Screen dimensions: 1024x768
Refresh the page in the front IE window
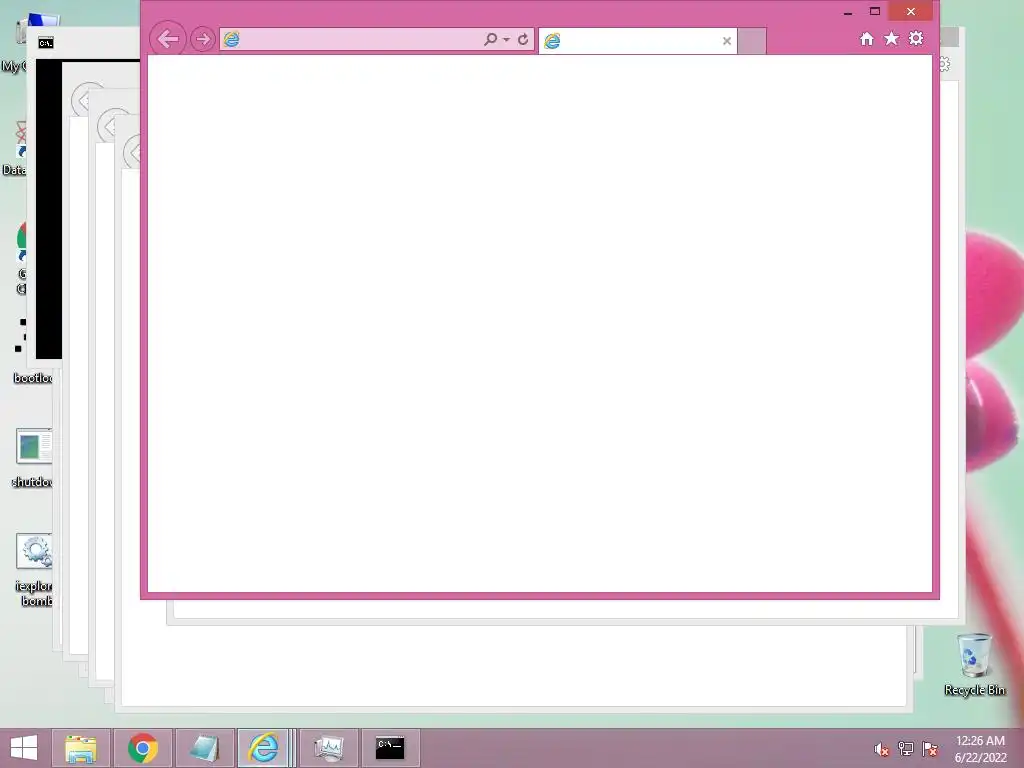tap(523, 39)
